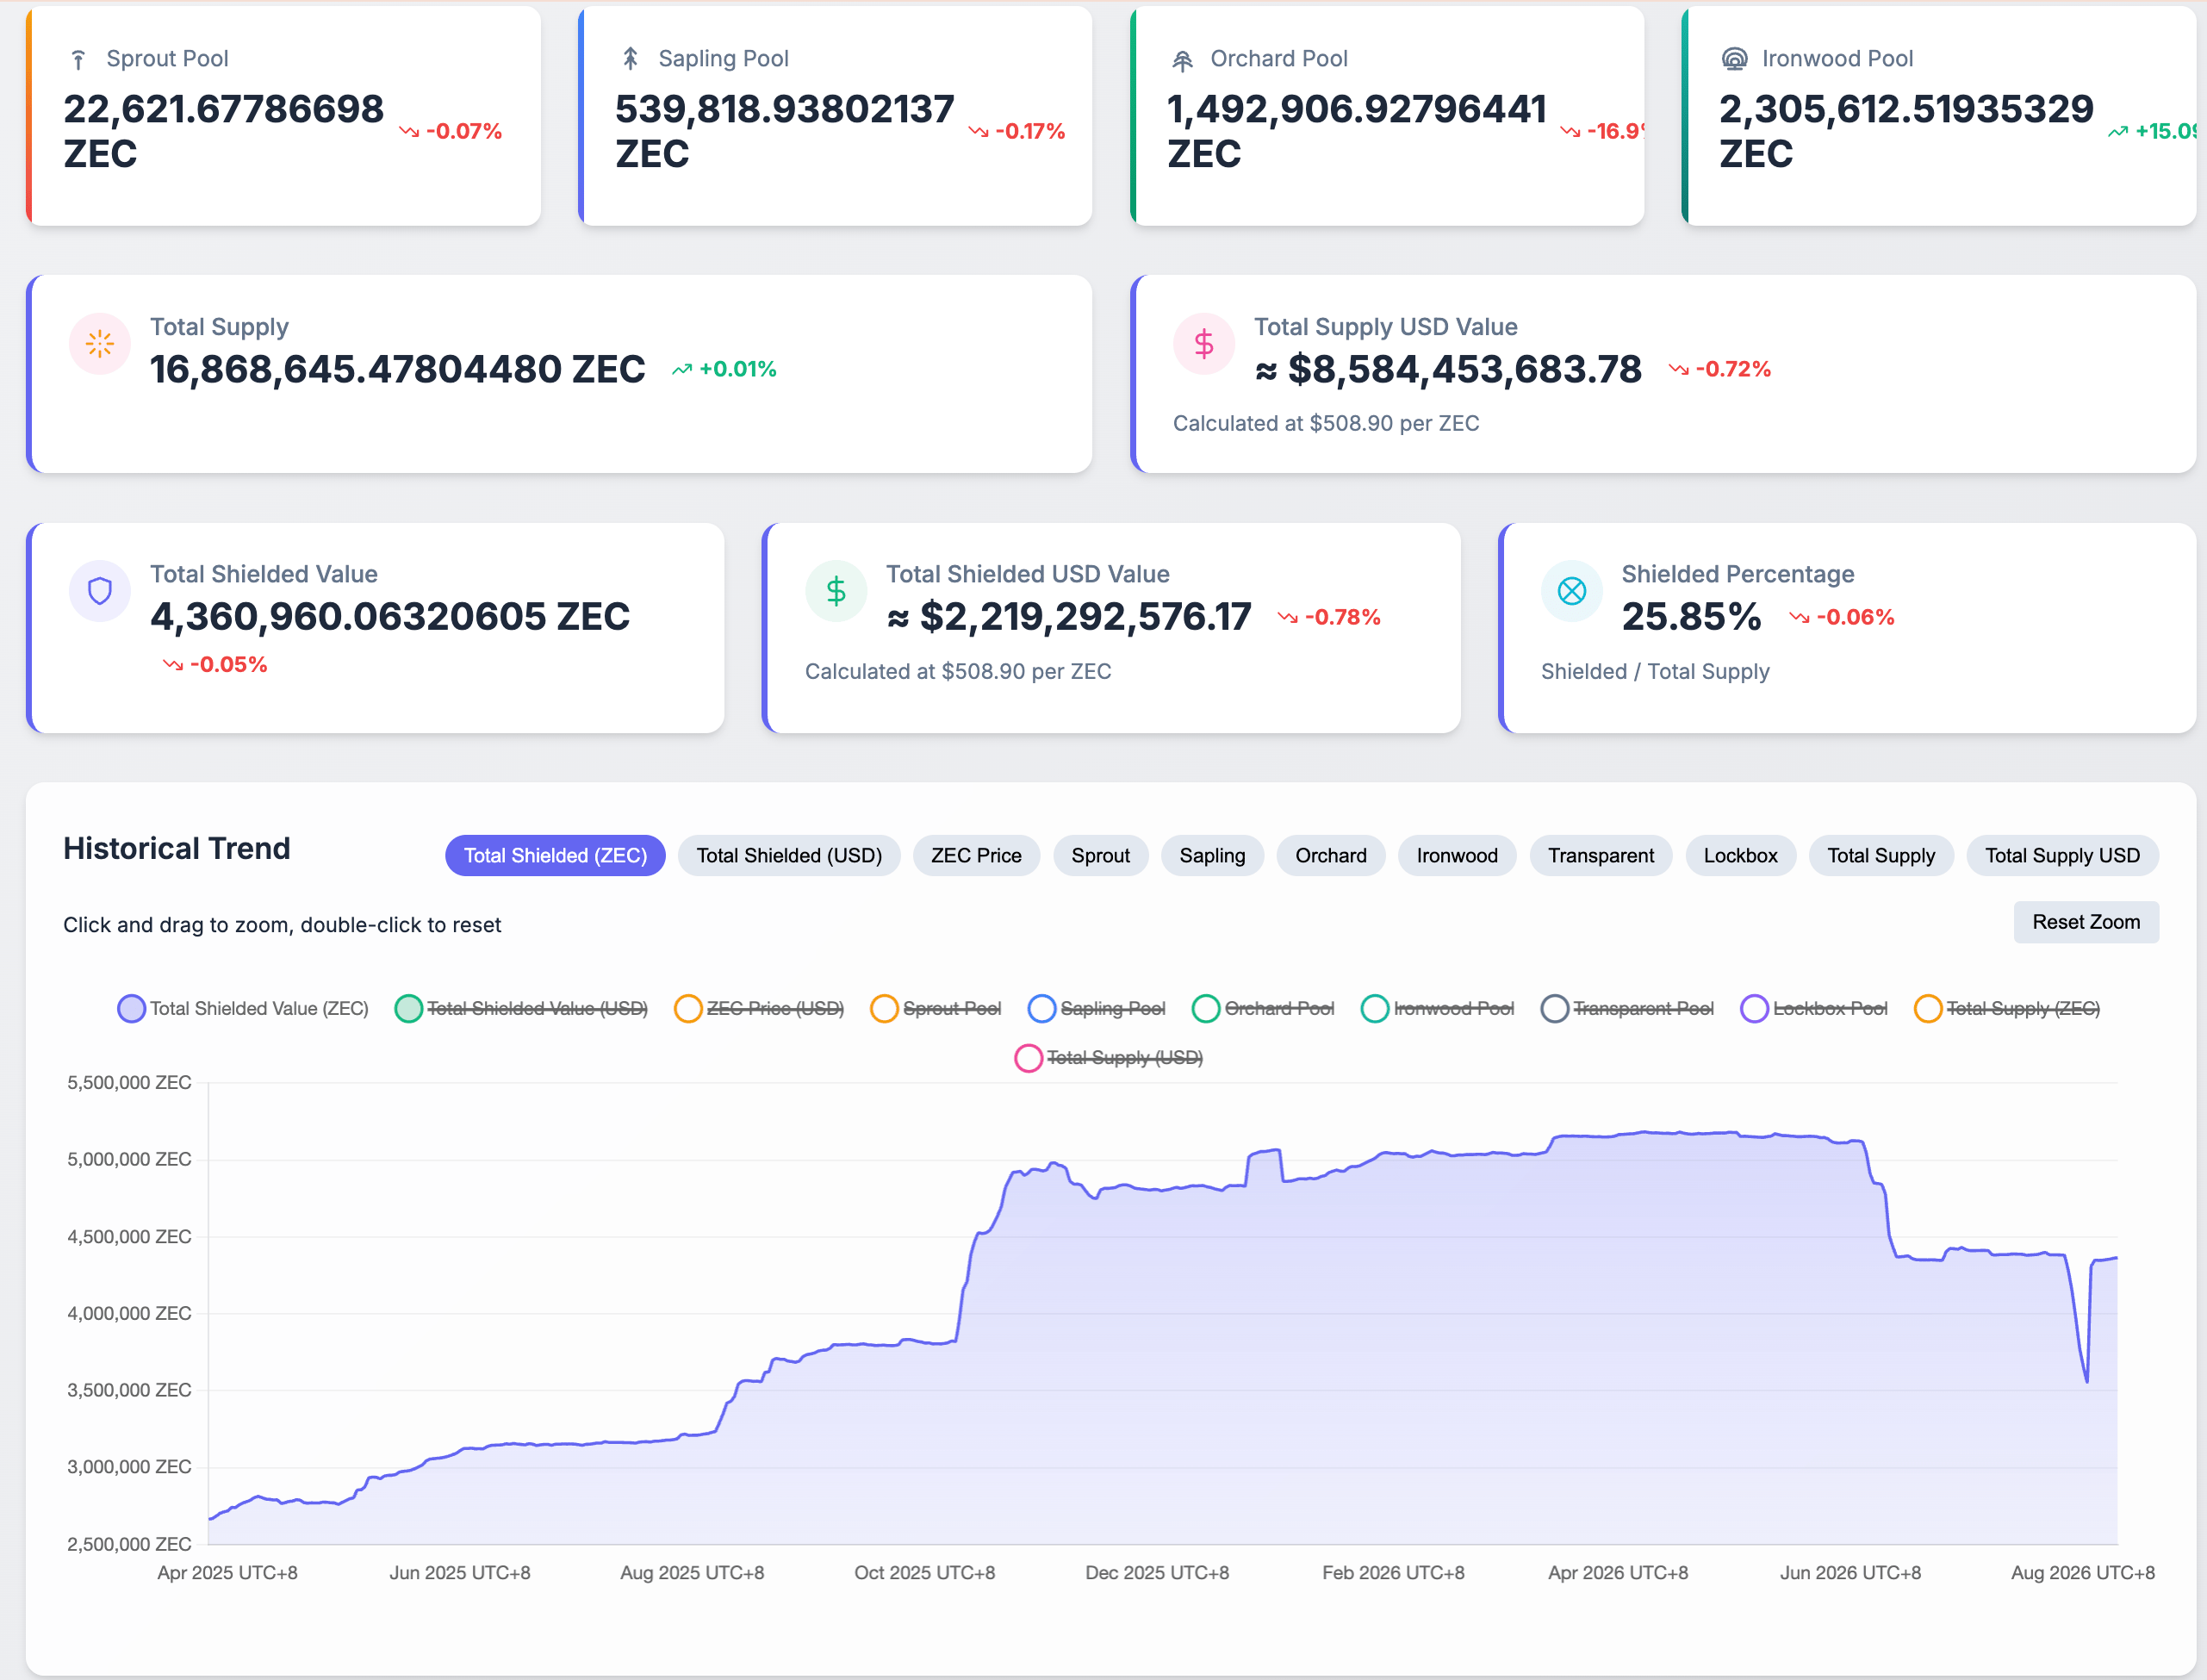Show Orchard Pool legend series
2207x1680 pixels.
1263,1008
